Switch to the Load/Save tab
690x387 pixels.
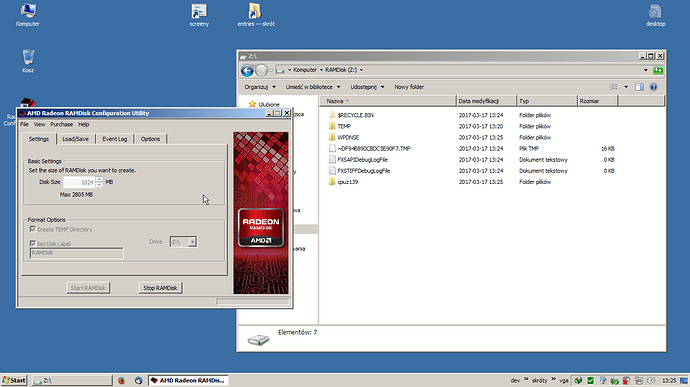[x=76, y=139]
